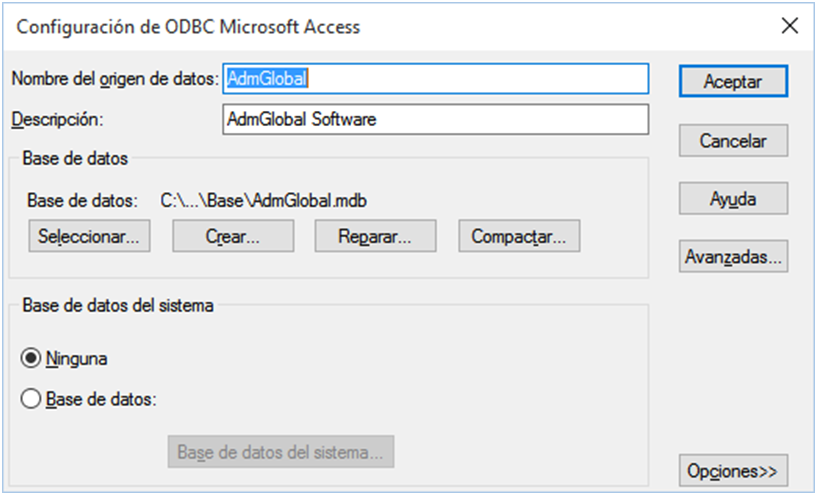Click the Nombre del origen de datos label
This screenshot has height=495, width=817.
[115, 79]
